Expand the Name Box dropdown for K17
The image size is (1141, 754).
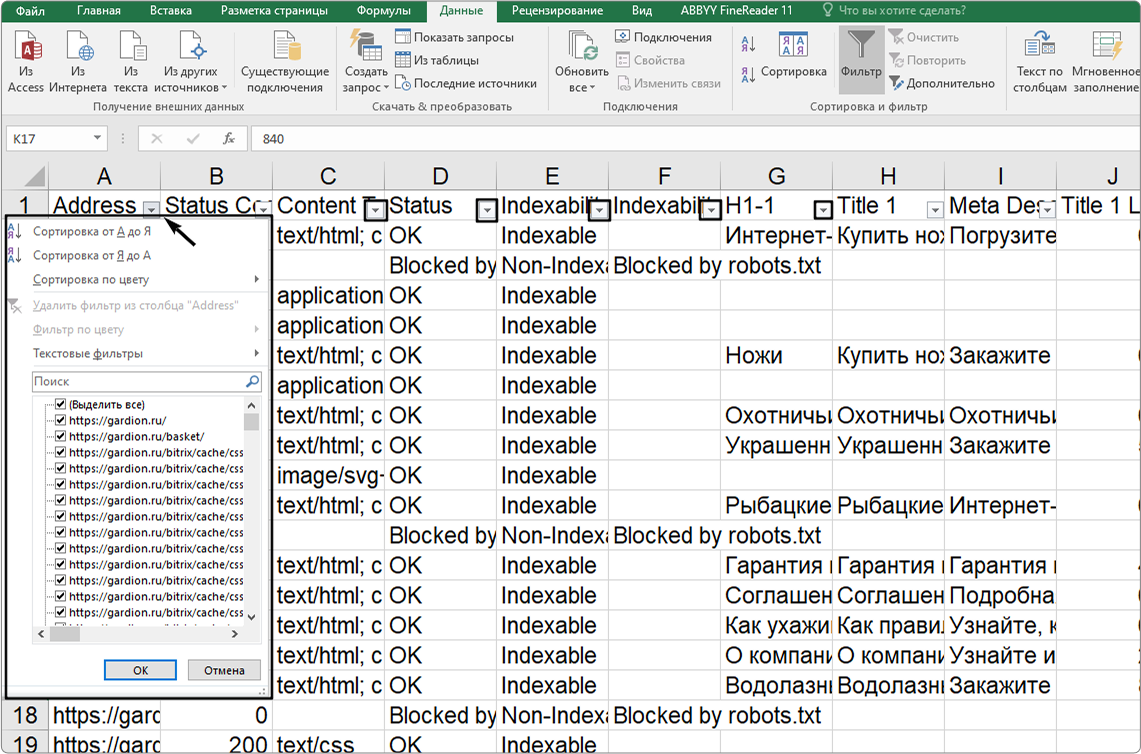pos(97,138)
